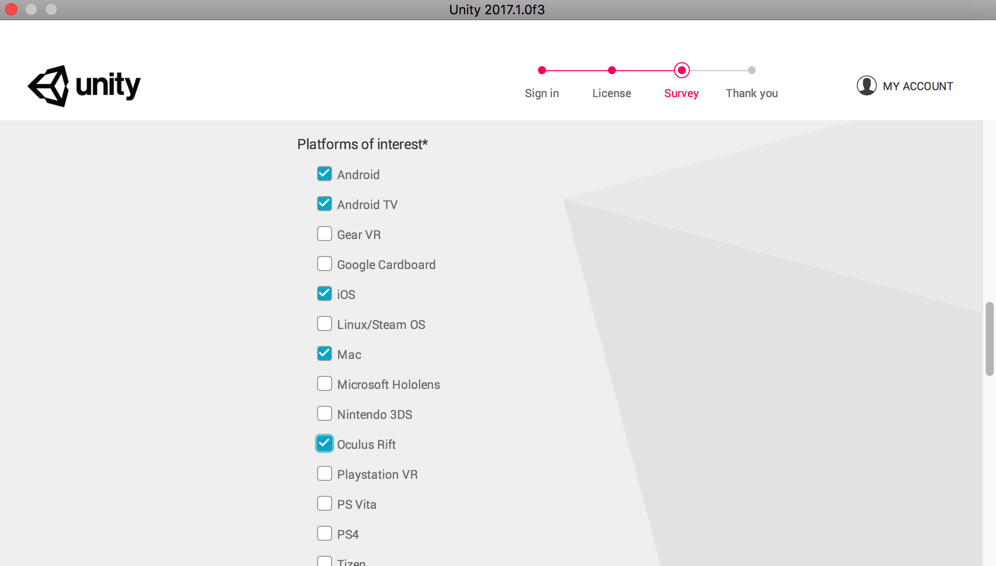
Task: Click the Thank you step label
Action: point(751,93)
